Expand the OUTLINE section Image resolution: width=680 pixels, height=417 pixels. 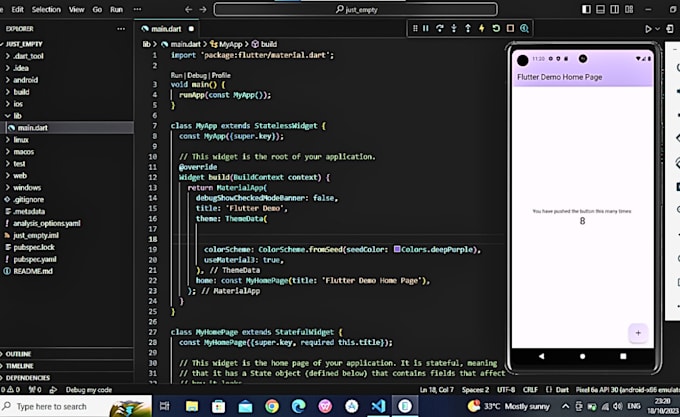point(20,354)
